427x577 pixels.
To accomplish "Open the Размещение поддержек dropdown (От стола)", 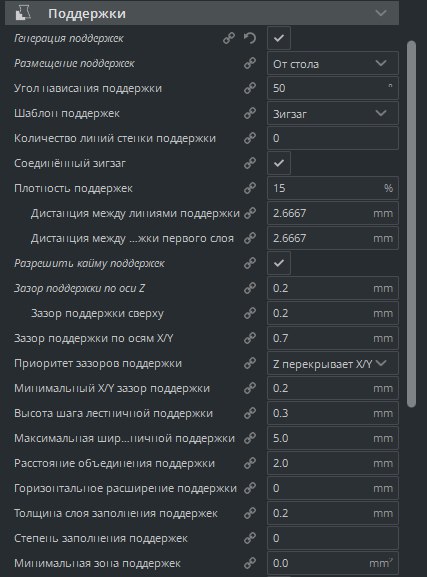I will click(x=333, y=63).
